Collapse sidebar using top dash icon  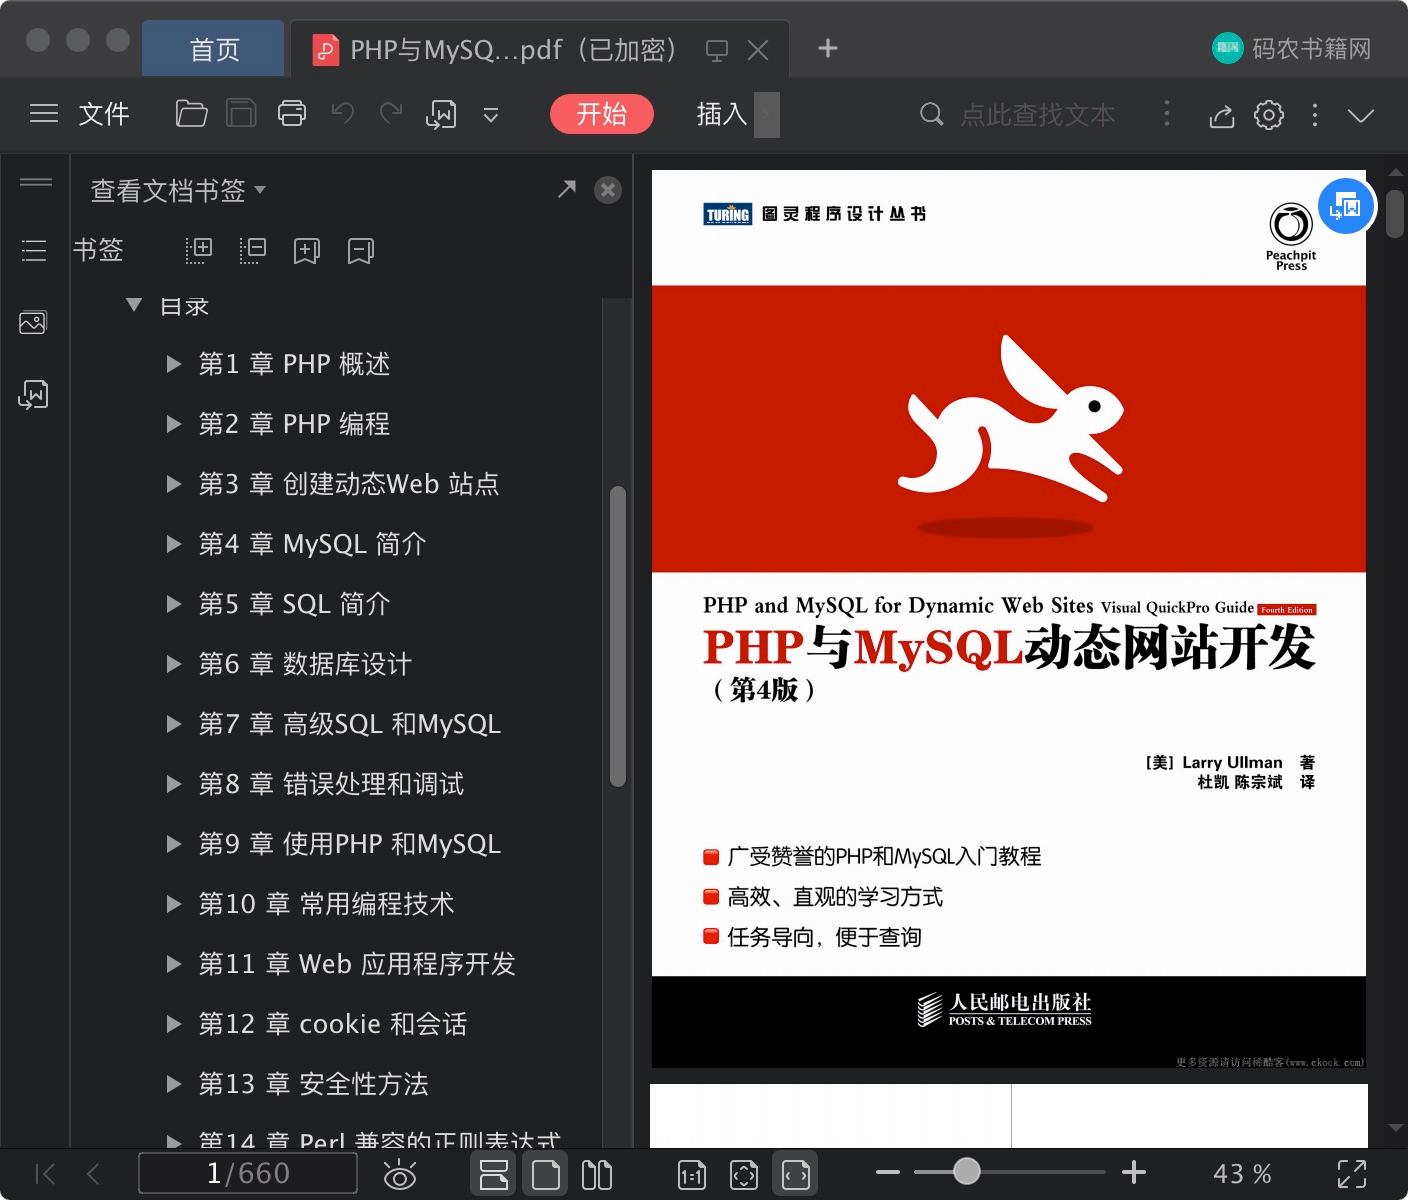[36, 182]
